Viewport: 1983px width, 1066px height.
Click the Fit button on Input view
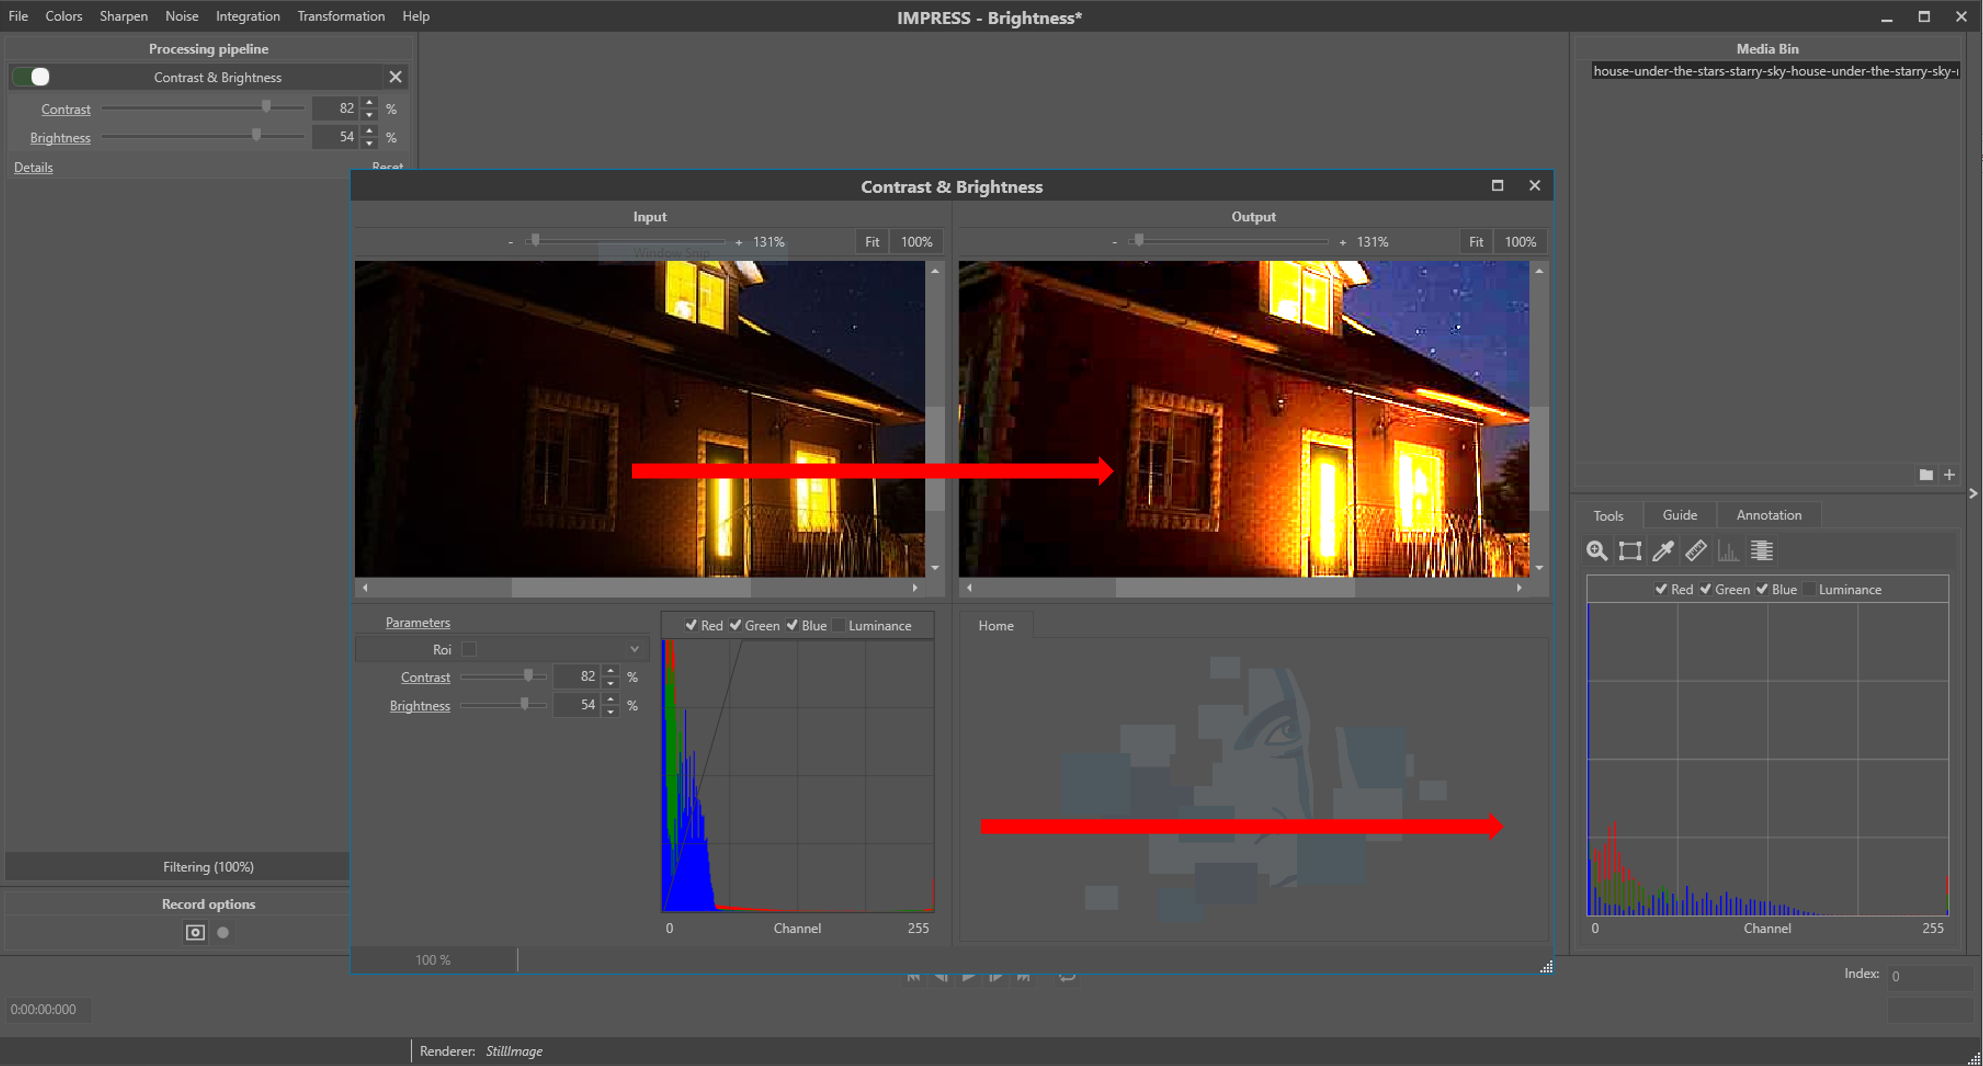[872, 242]
